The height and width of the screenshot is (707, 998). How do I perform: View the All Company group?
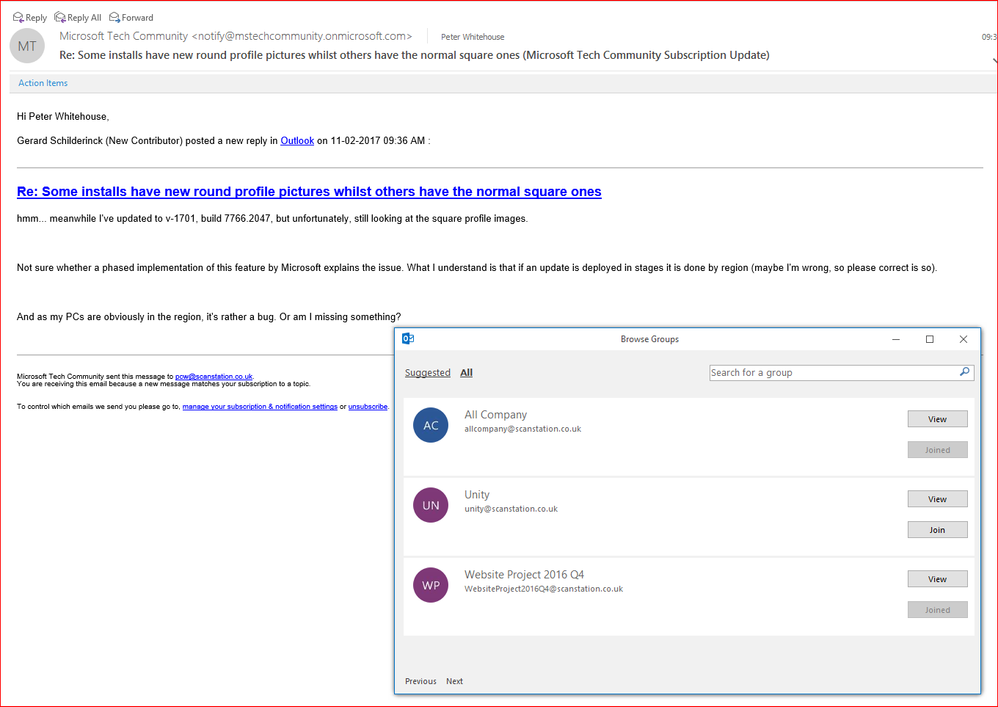coord(938,419)
